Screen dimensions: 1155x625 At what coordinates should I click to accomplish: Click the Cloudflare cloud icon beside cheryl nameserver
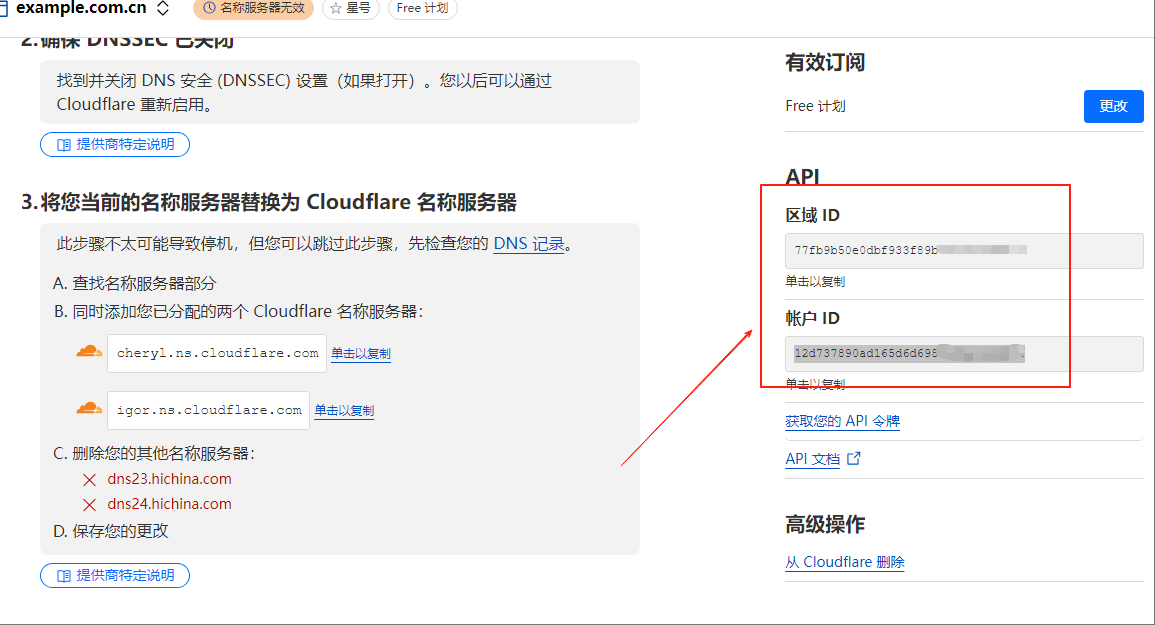[x=89, y=352]
